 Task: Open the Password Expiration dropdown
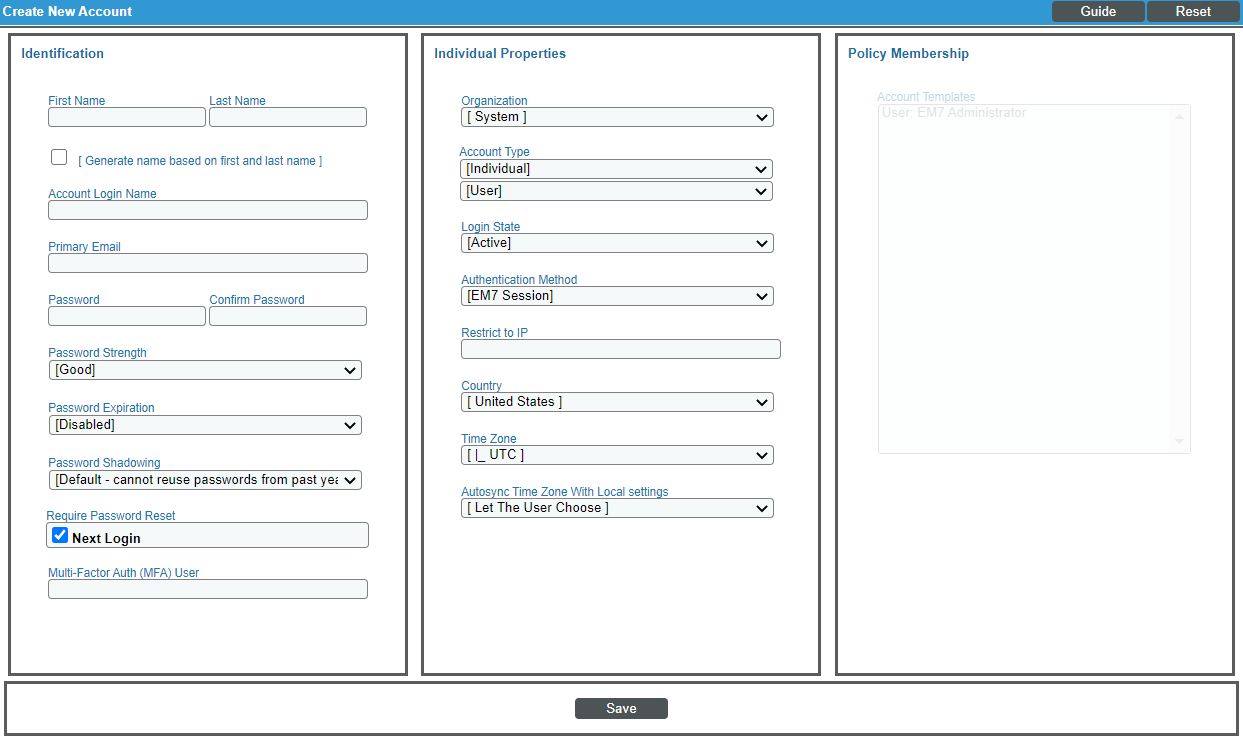coord(204,424)
